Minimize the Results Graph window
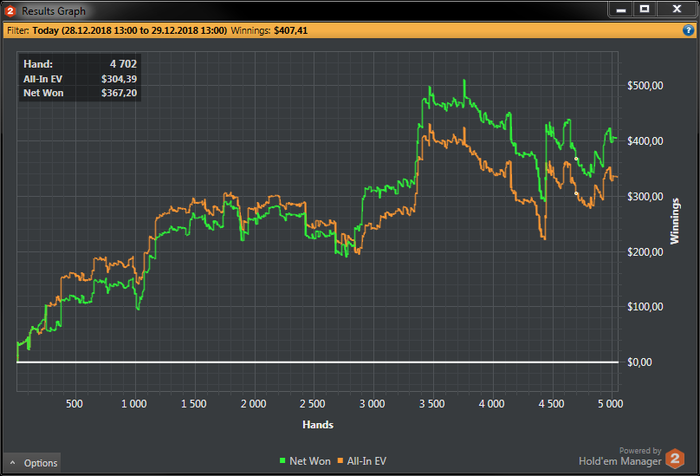Image resolution: width=700 pixels, height=476 pixels. [x=621, y=9]
